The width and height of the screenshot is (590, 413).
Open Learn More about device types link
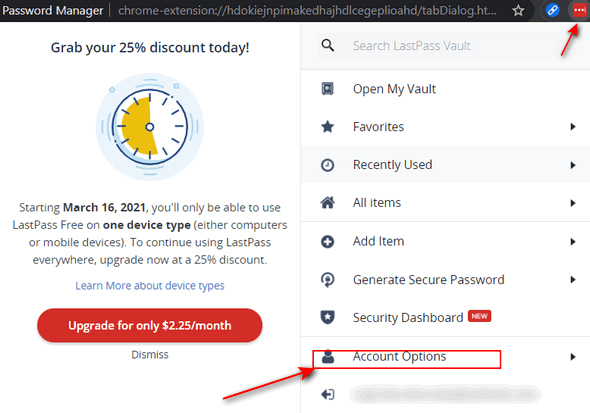tap(150, 285)
